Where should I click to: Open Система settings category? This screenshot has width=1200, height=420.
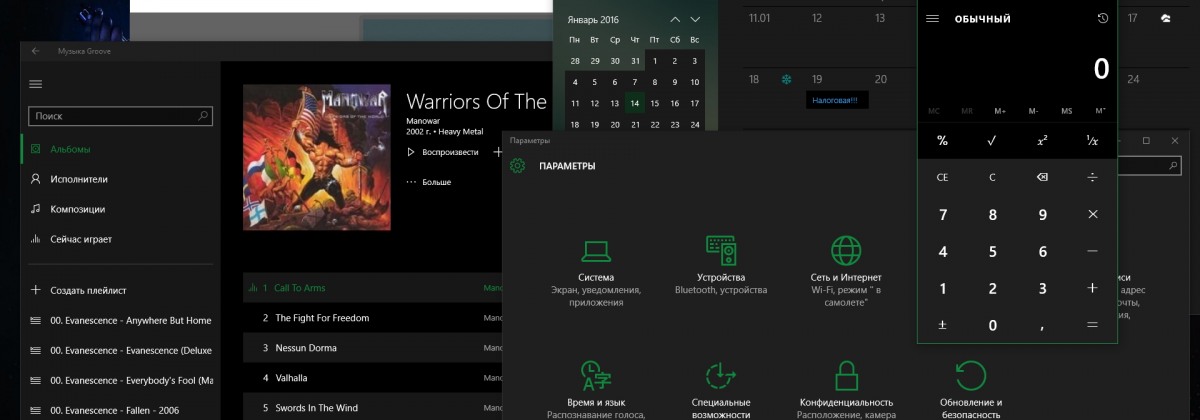596,272
